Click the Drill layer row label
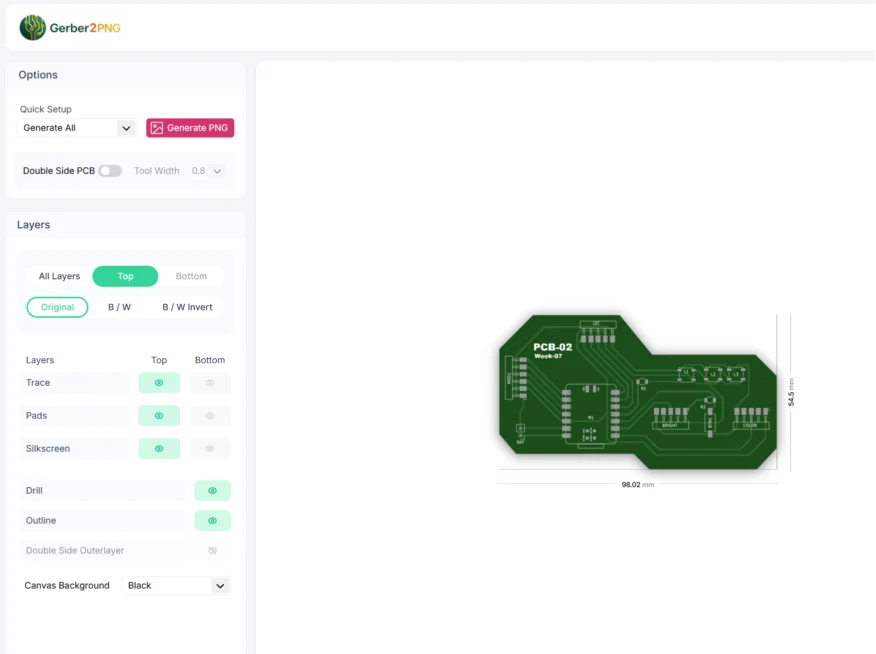Viewport: 876px width, 654px height. pyautogui.click(x=34, y=490)
